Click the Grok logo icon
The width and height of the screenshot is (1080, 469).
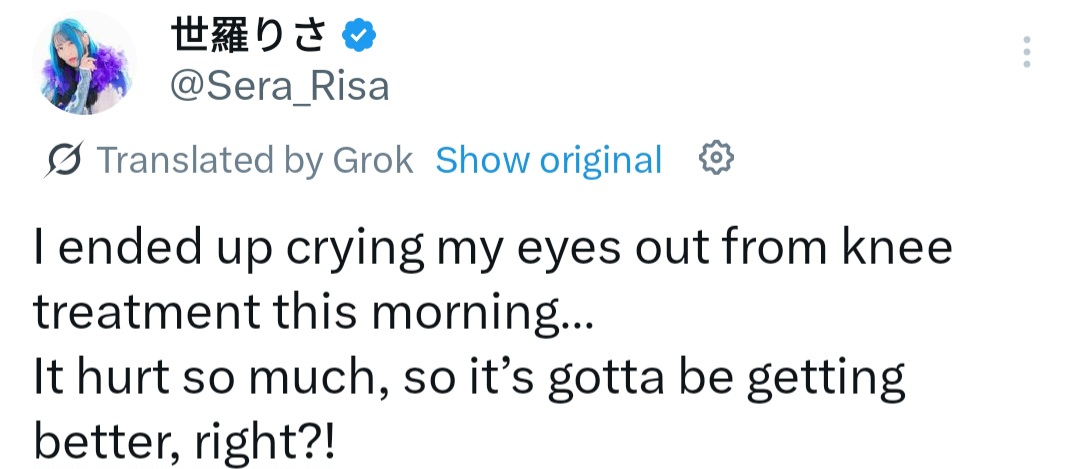65,160
